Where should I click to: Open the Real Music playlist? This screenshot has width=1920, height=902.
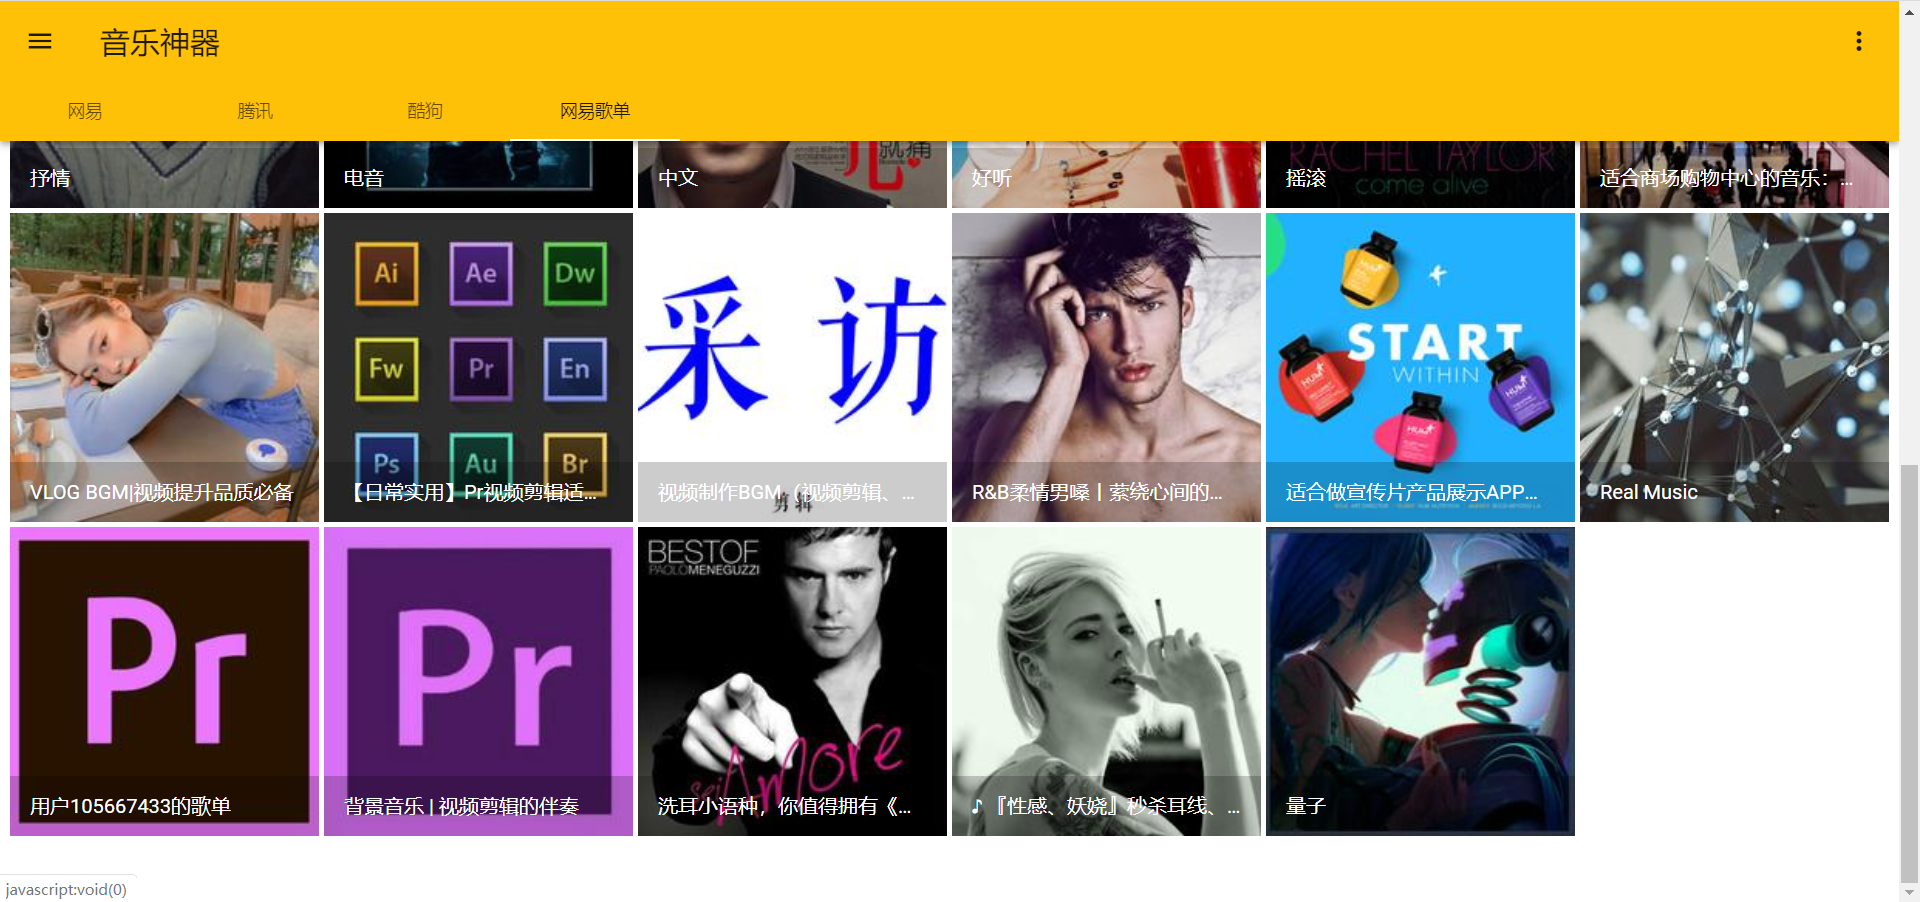(1733, 367)
